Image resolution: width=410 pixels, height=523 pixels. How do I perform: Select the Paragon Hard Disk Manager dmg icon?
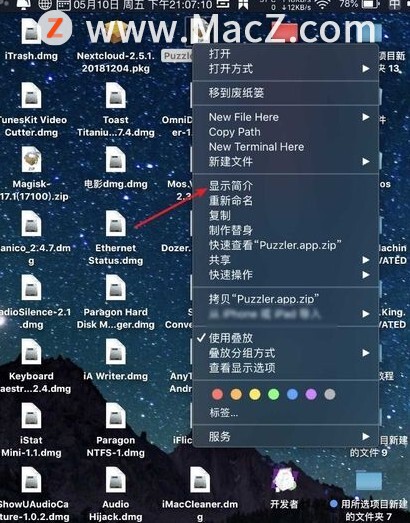coord(115,287)
